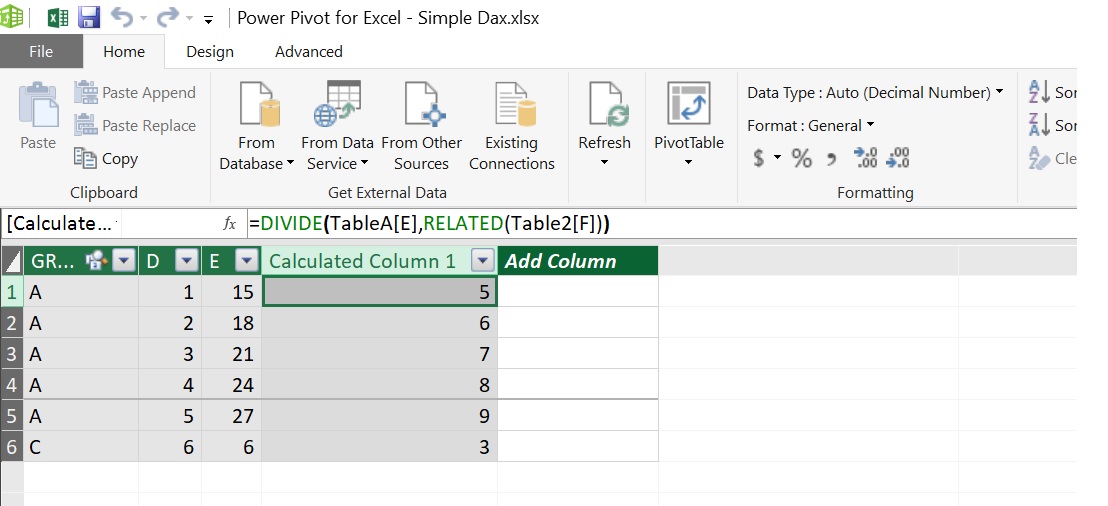The width and height of the screenshot is (1108, 506).
Task: Open Customize Quick Access Toolbar dropdown
Action: click(x=208, y=20)
